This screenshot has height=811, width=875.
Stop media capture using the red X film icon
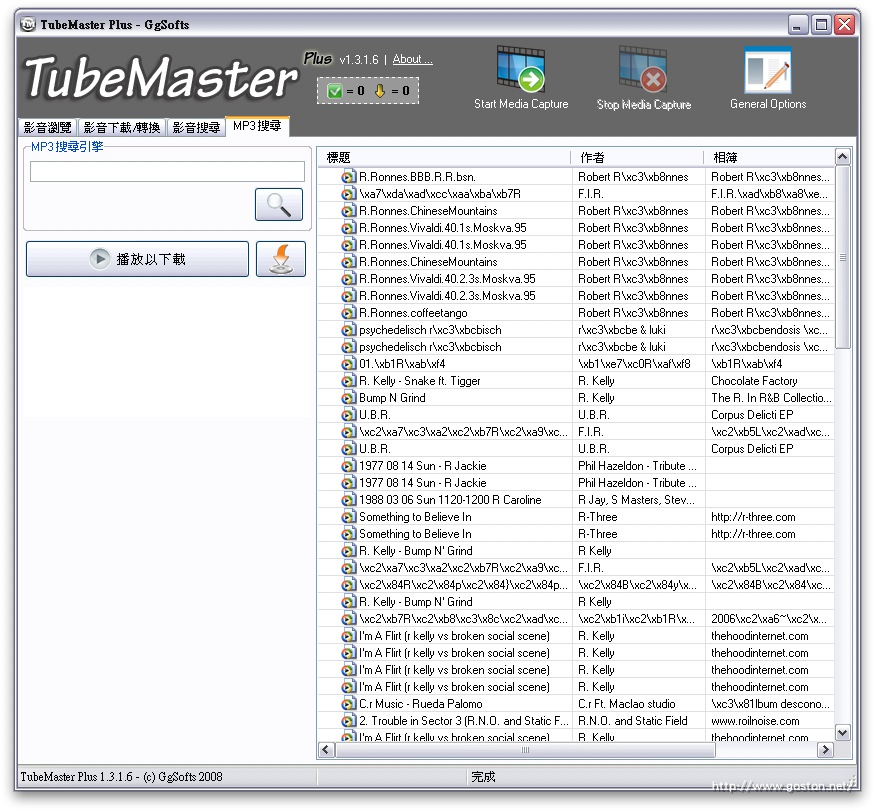click(x=643, y=77)
